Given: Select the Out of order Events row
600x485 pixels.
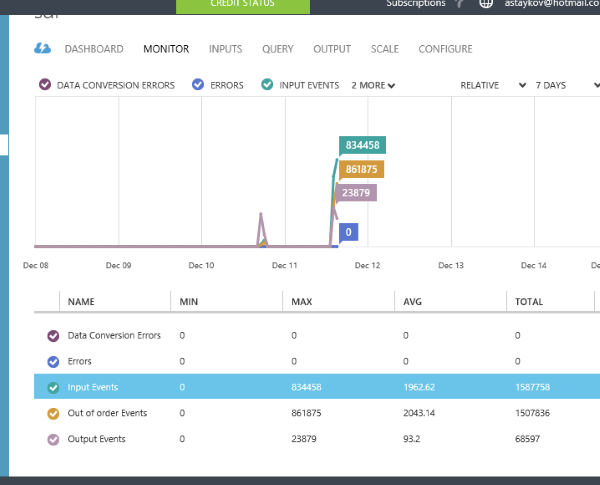Looking at the screenshot, I should (x=317, y=413).
